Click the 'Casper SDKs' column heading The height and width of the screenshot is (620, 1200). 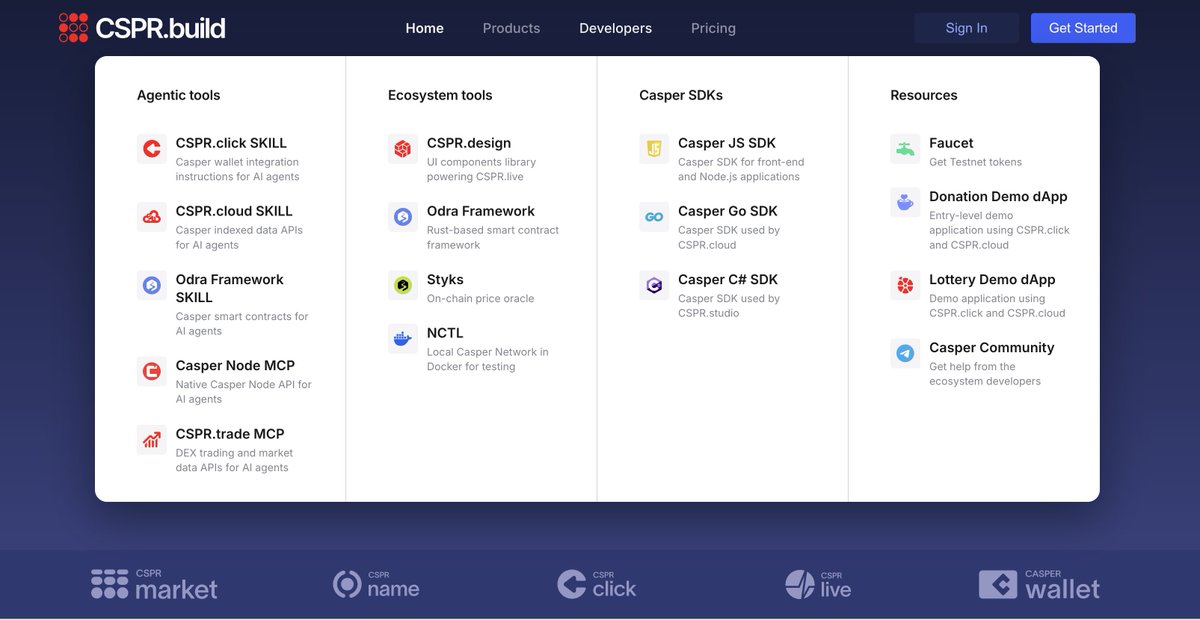click(x=681, y=95)
